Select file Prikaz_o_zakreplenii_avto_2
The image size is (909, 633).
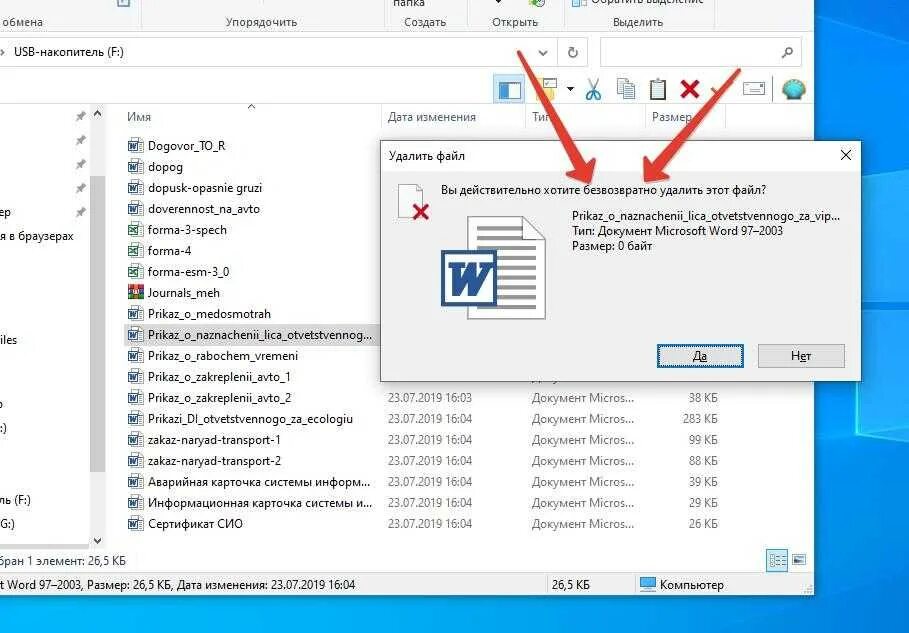coord(219,398)
